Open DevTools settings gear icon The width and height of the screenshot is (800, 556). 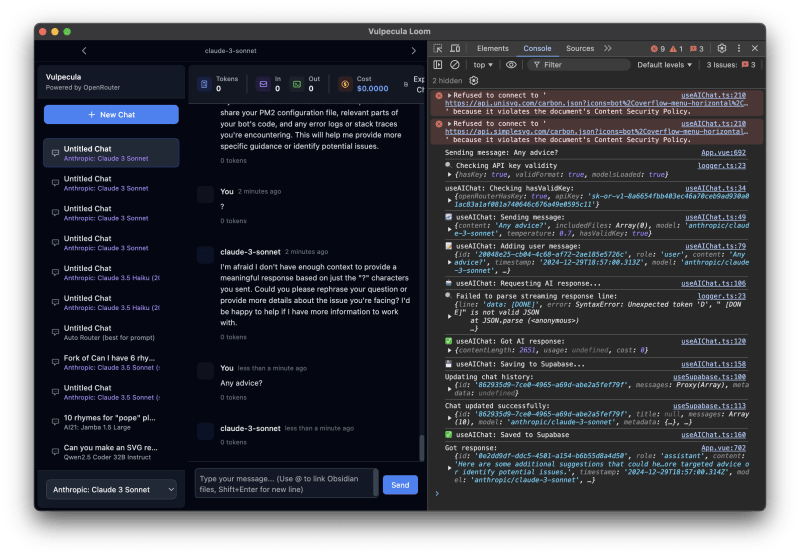coord(721,48)
